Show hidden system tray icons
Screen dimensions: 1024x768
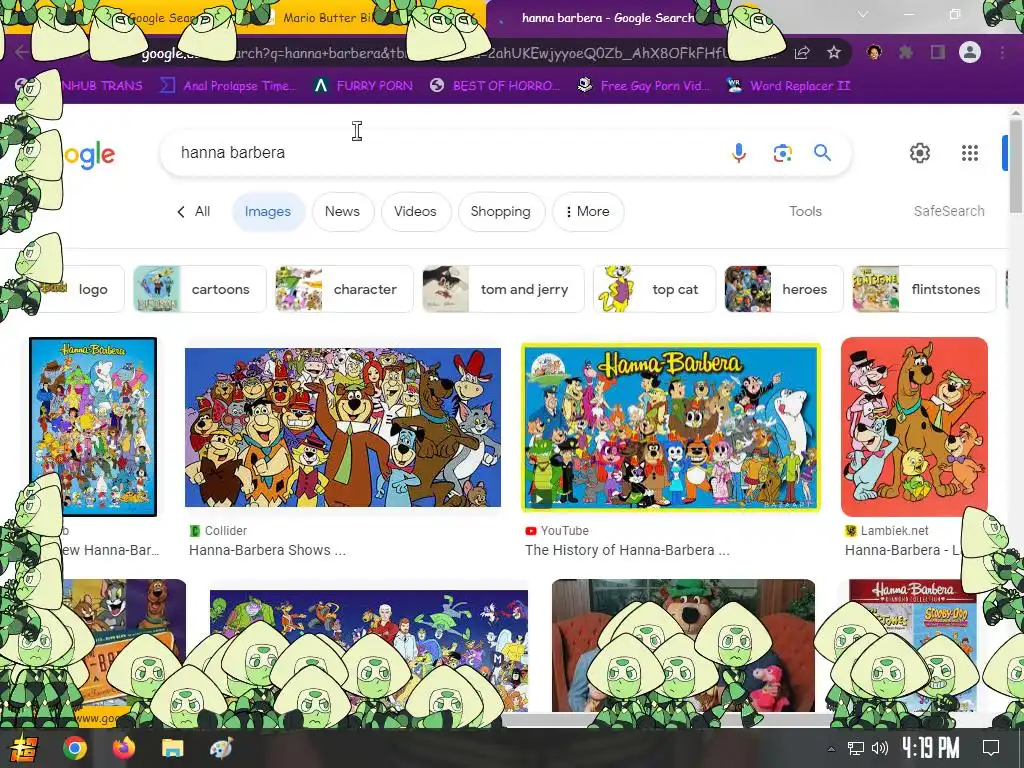831,749
